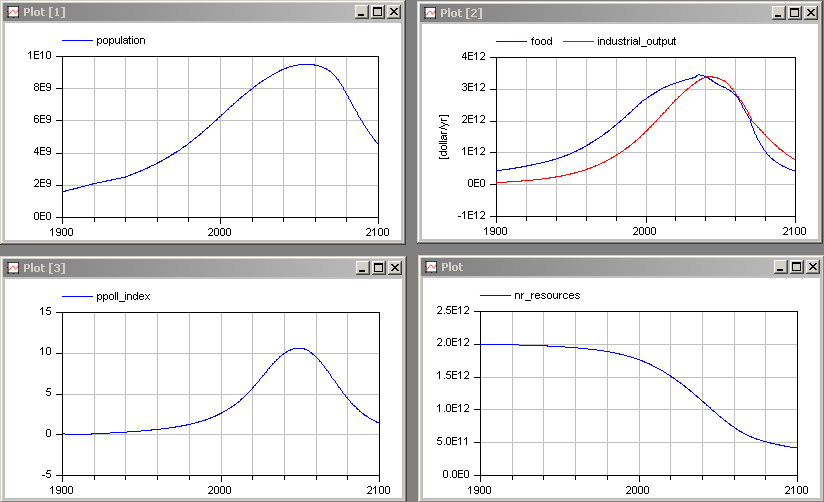Minimize the nr_resources plot window
Image resolution: width=824 pixels, height=502 pixels.
coord(780,267)
